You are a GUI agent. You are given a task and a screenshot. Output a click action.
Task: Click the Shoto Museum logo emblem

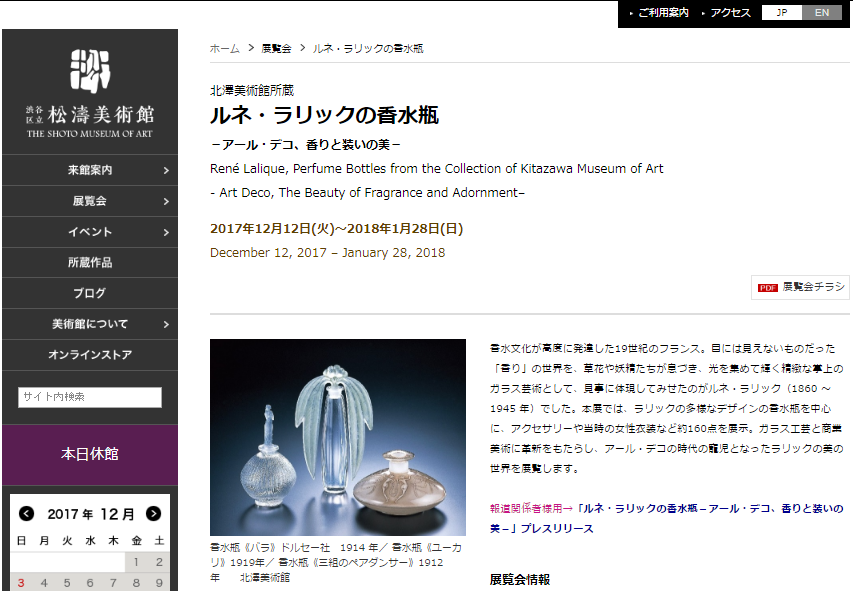click(x=90, y=70)
